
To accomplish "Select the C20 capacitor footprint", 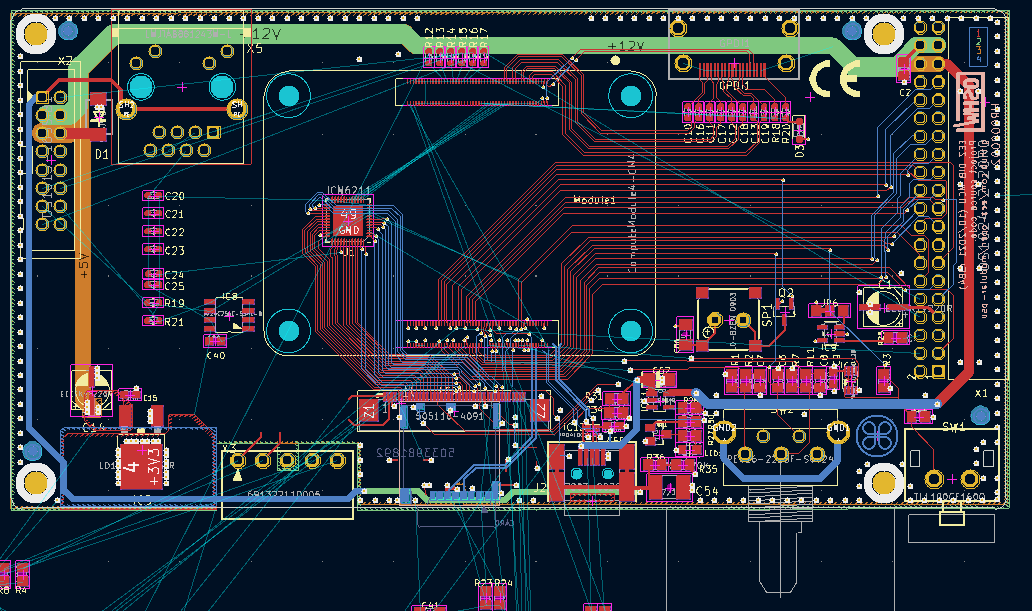I will pos(152,196).
